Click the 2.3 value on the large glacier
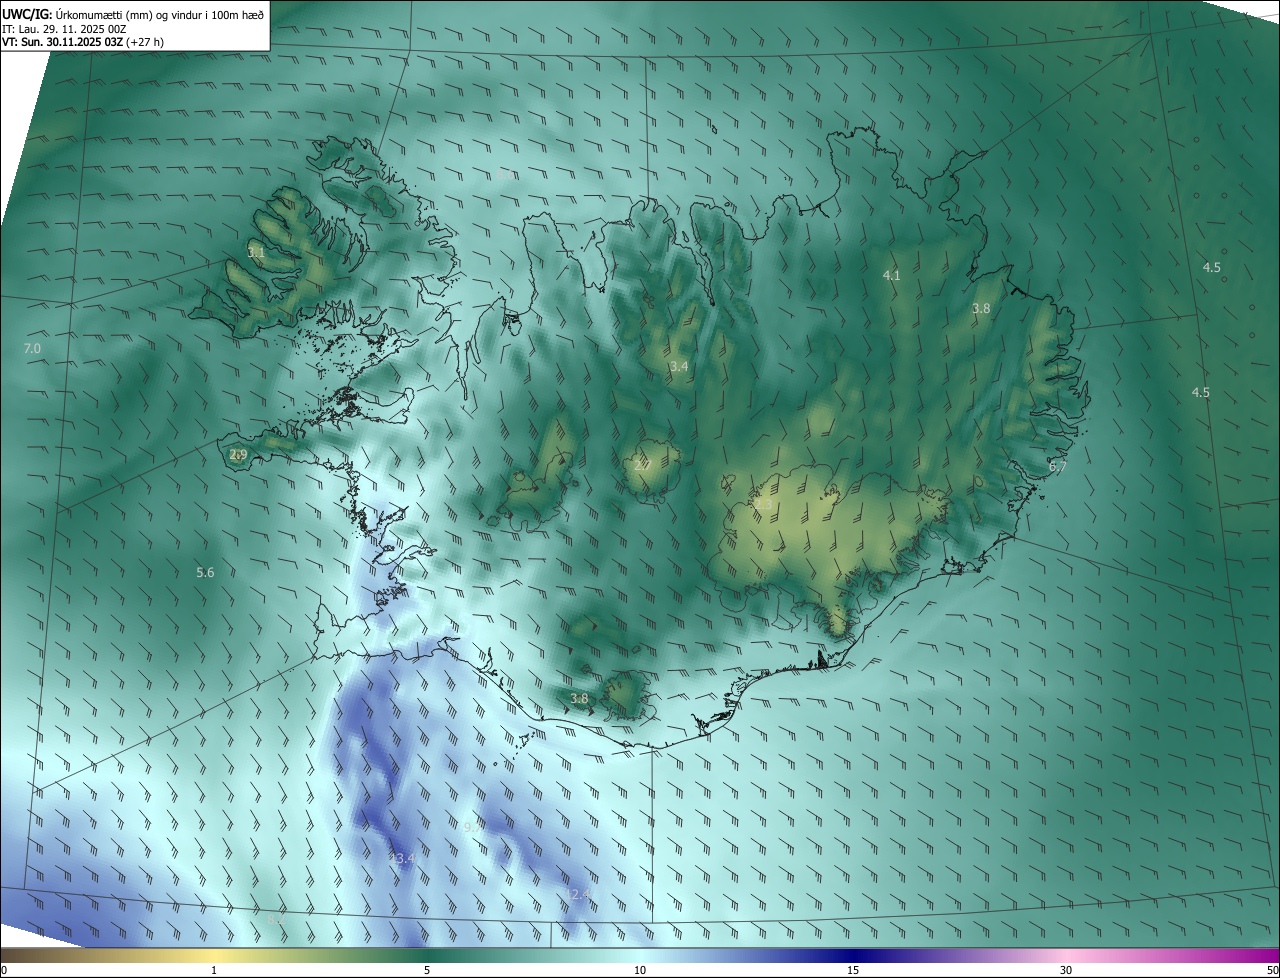Viewport: 1280px width, 978px height. 763,505
